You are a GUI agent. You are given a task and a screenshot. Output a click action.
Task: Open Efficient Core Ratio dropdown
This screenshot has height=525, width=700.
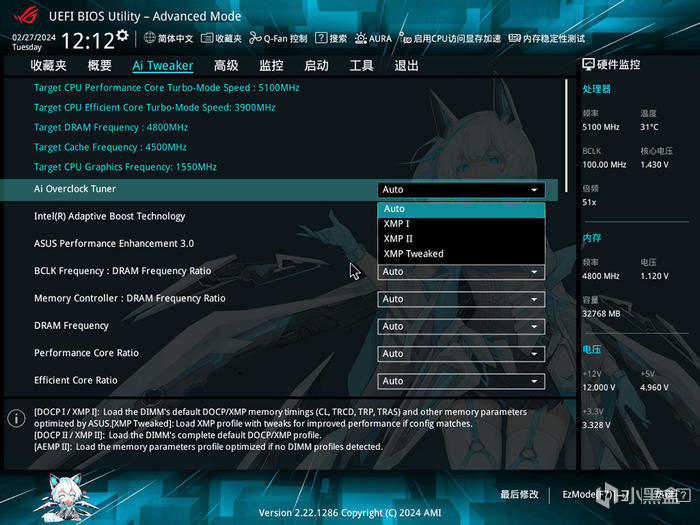coord(461,381)
